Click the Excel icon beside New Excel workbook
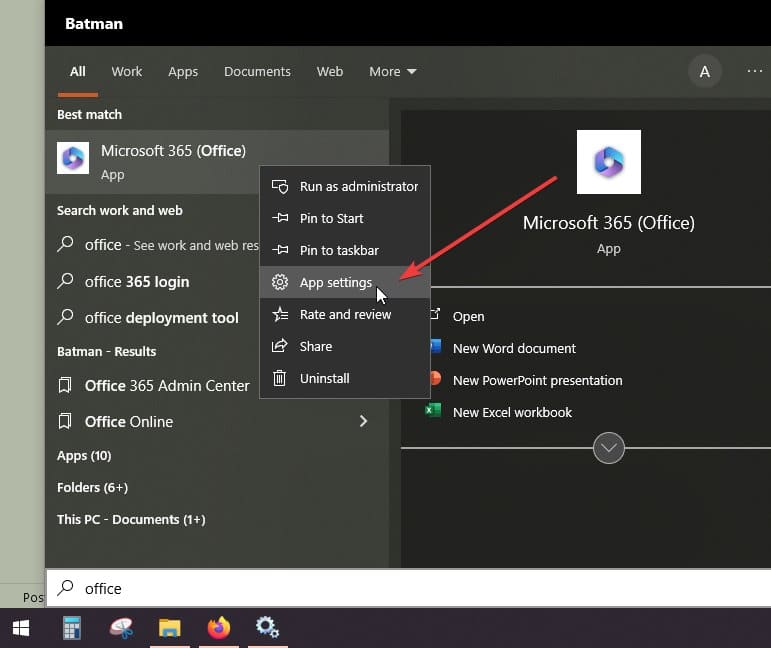The image size is (771, 648). click(433, 410)
